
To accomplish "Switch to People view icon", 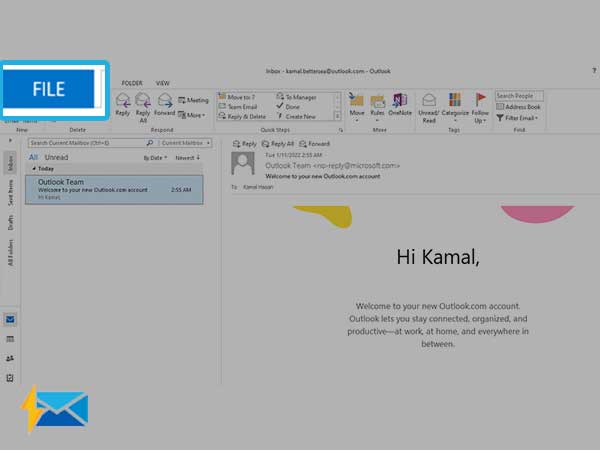I will pyautogui.click(x=10, y=359).
